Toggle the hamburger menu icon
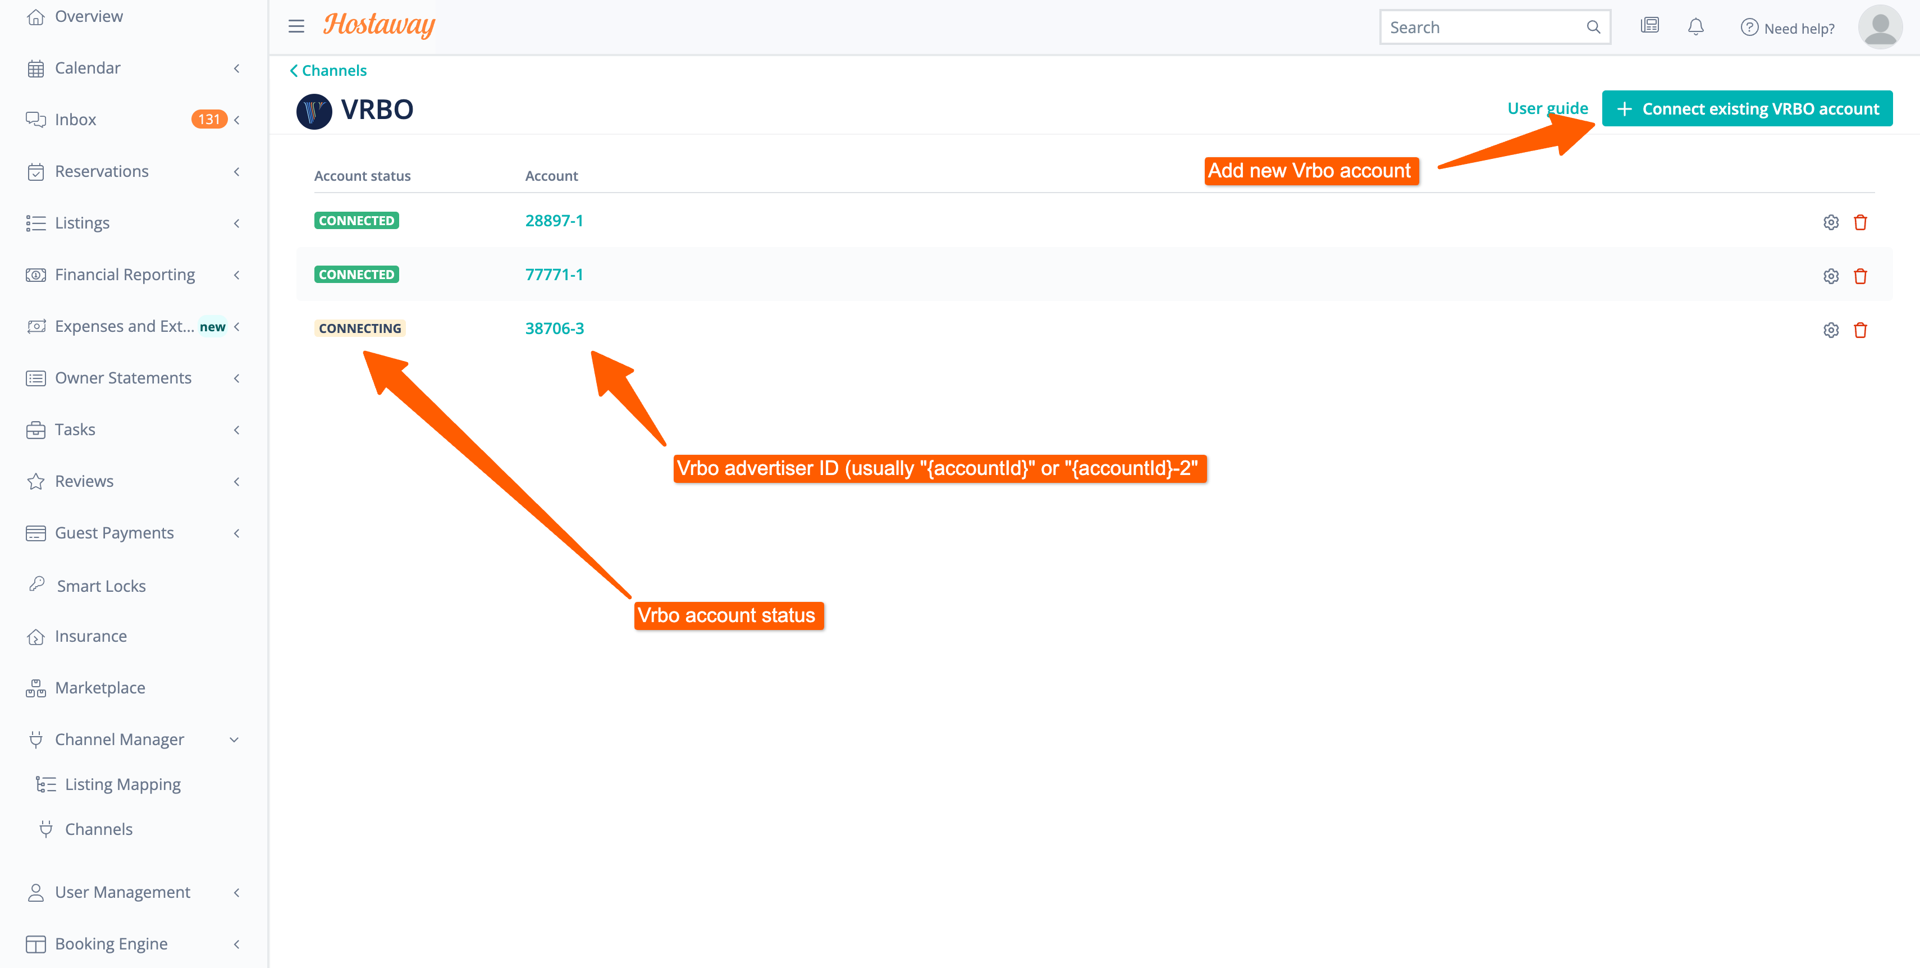The height and width of the screenshot is (968, 1920). pyautogui.click(x=296, y=26)
